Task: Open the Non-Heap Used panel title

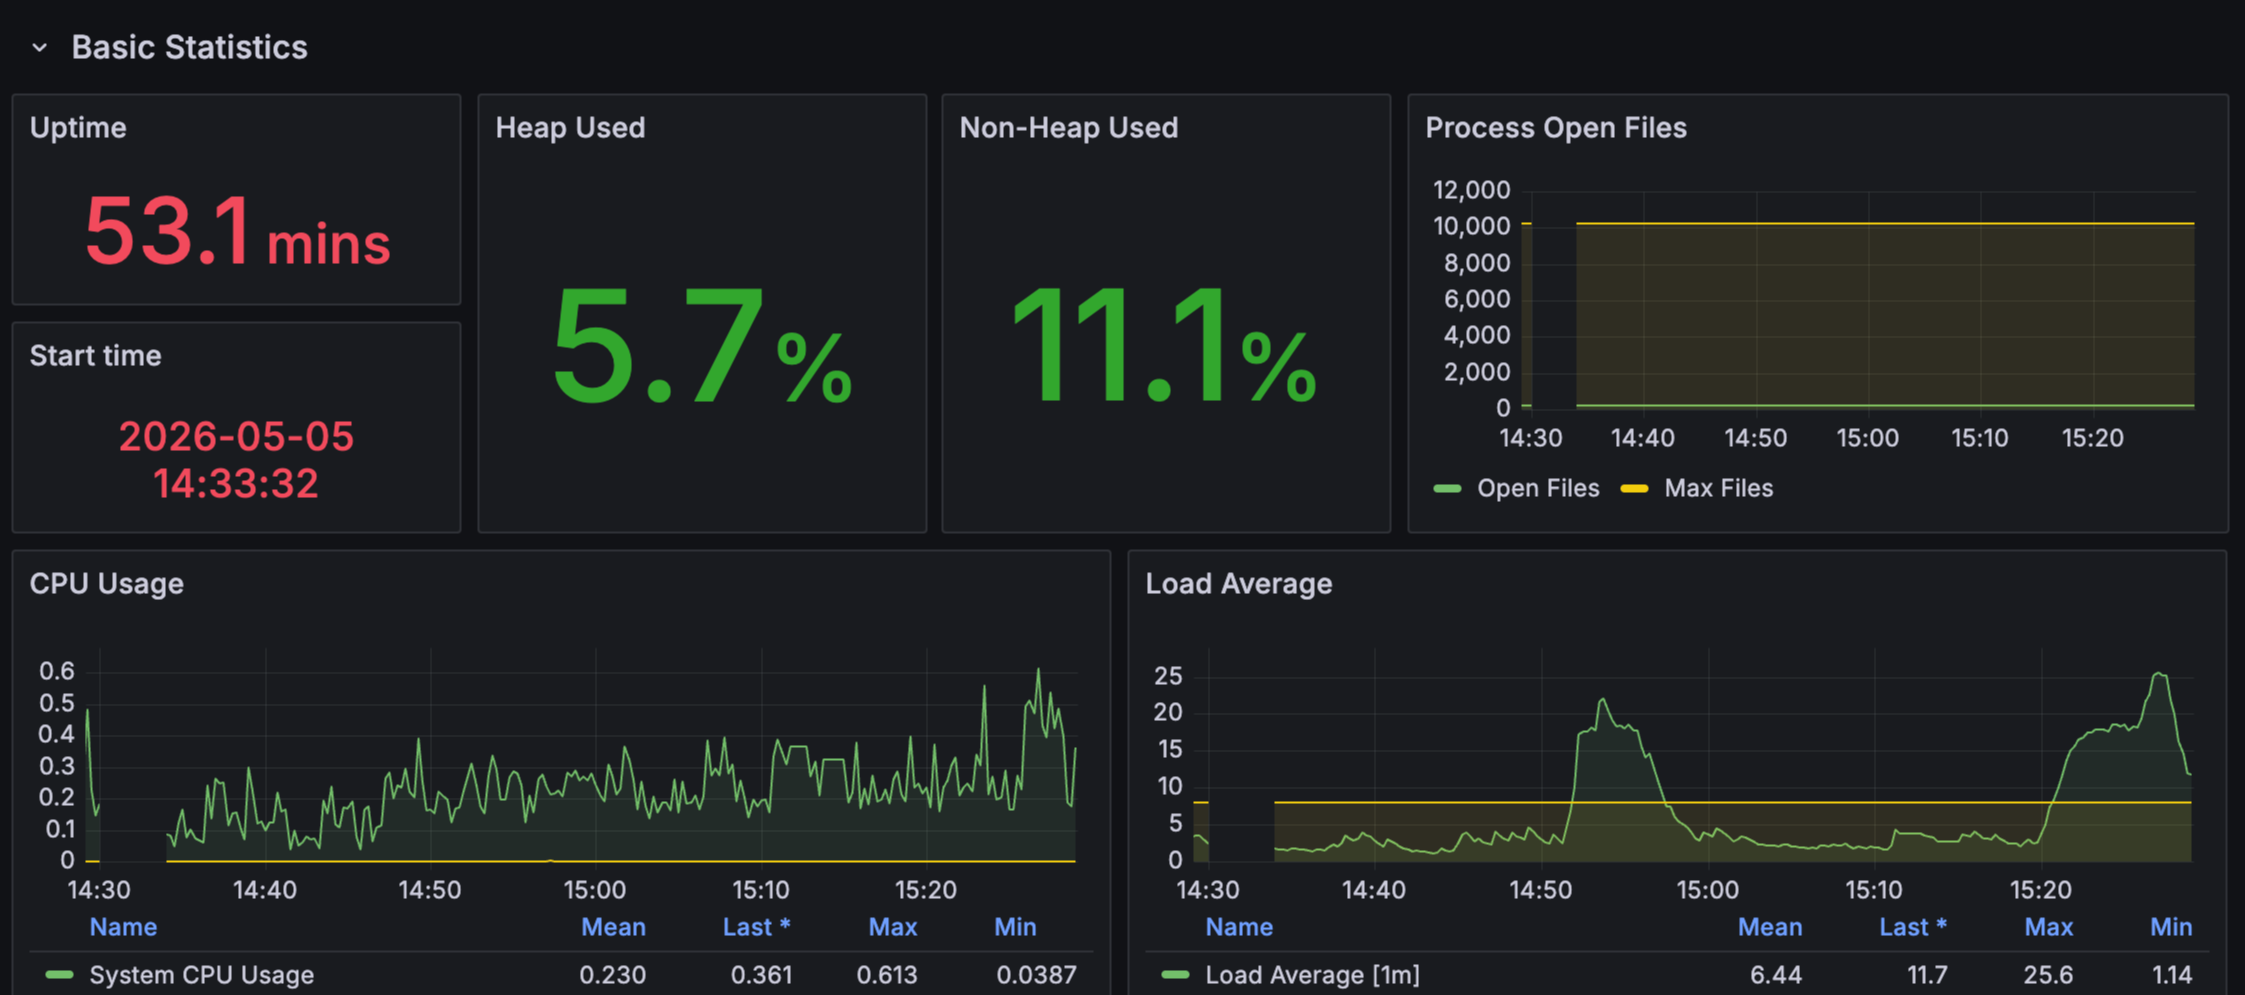Action: [x=1068, y=128]
